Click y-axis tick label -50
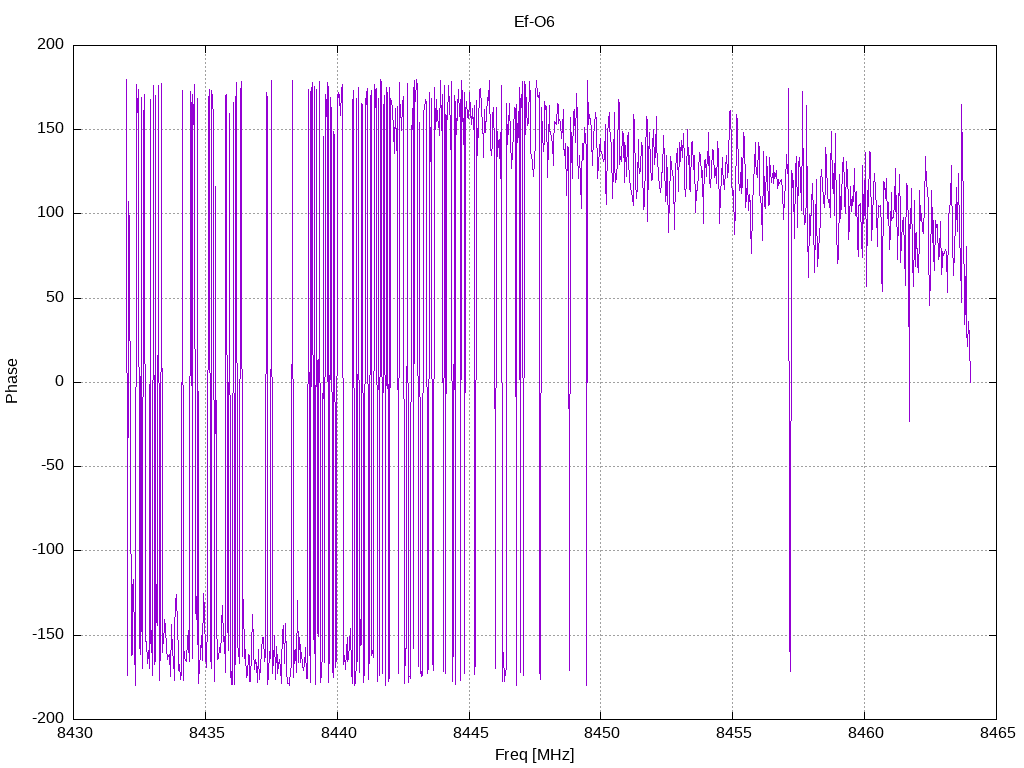The width and height of the screenshot is (1024, 768). (53, 466)
